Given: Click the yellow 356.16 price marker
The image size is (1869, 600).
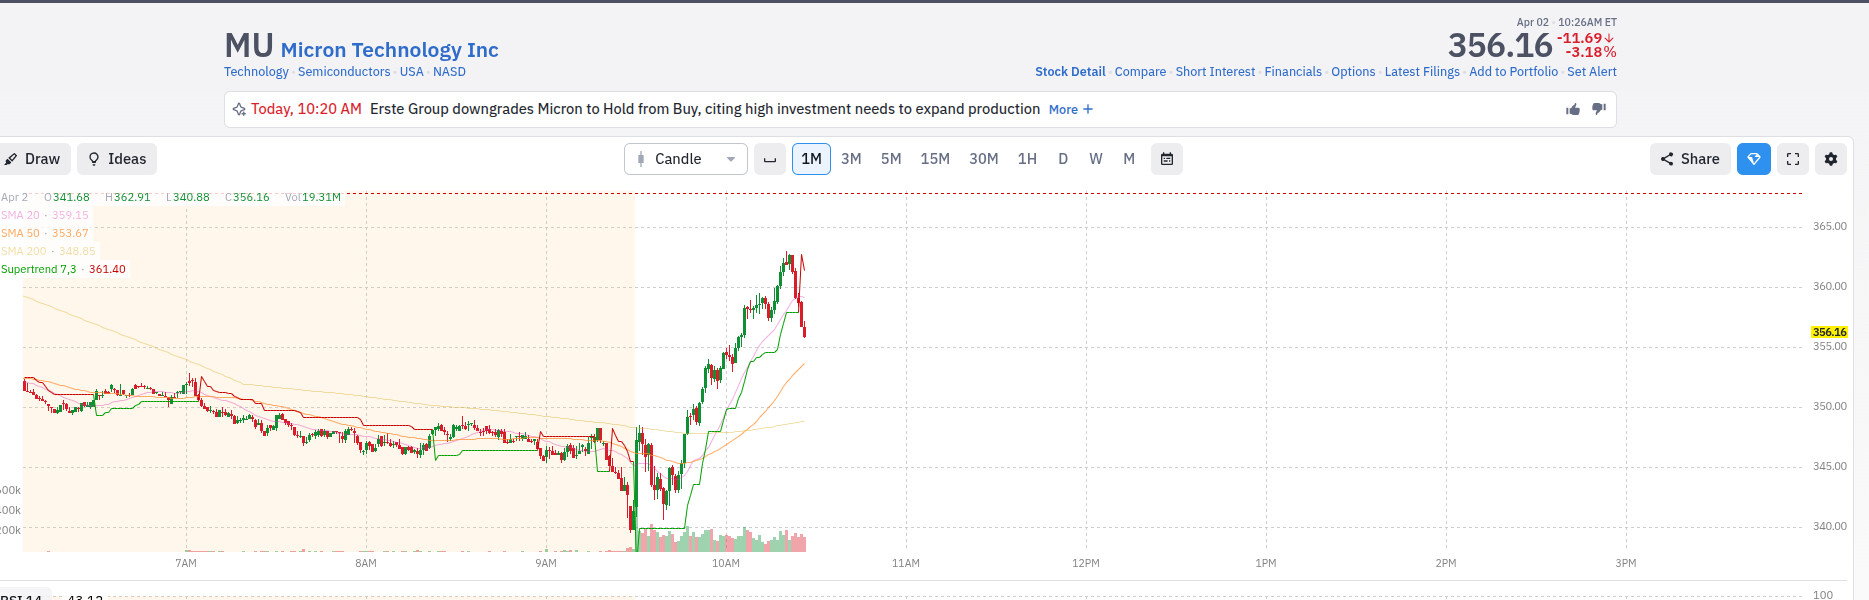Looking at the screenshot, I should tap(1829, 332).
